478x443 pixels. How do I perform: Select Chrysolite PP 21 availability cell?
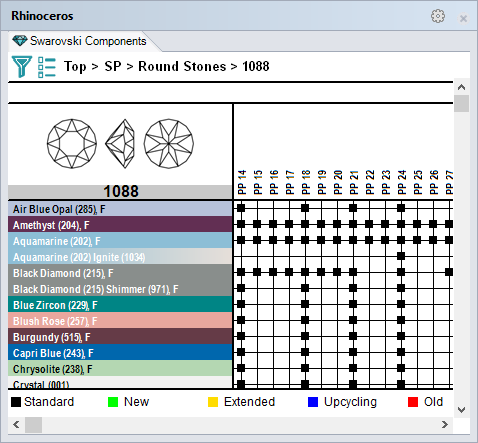pos(353,368)
